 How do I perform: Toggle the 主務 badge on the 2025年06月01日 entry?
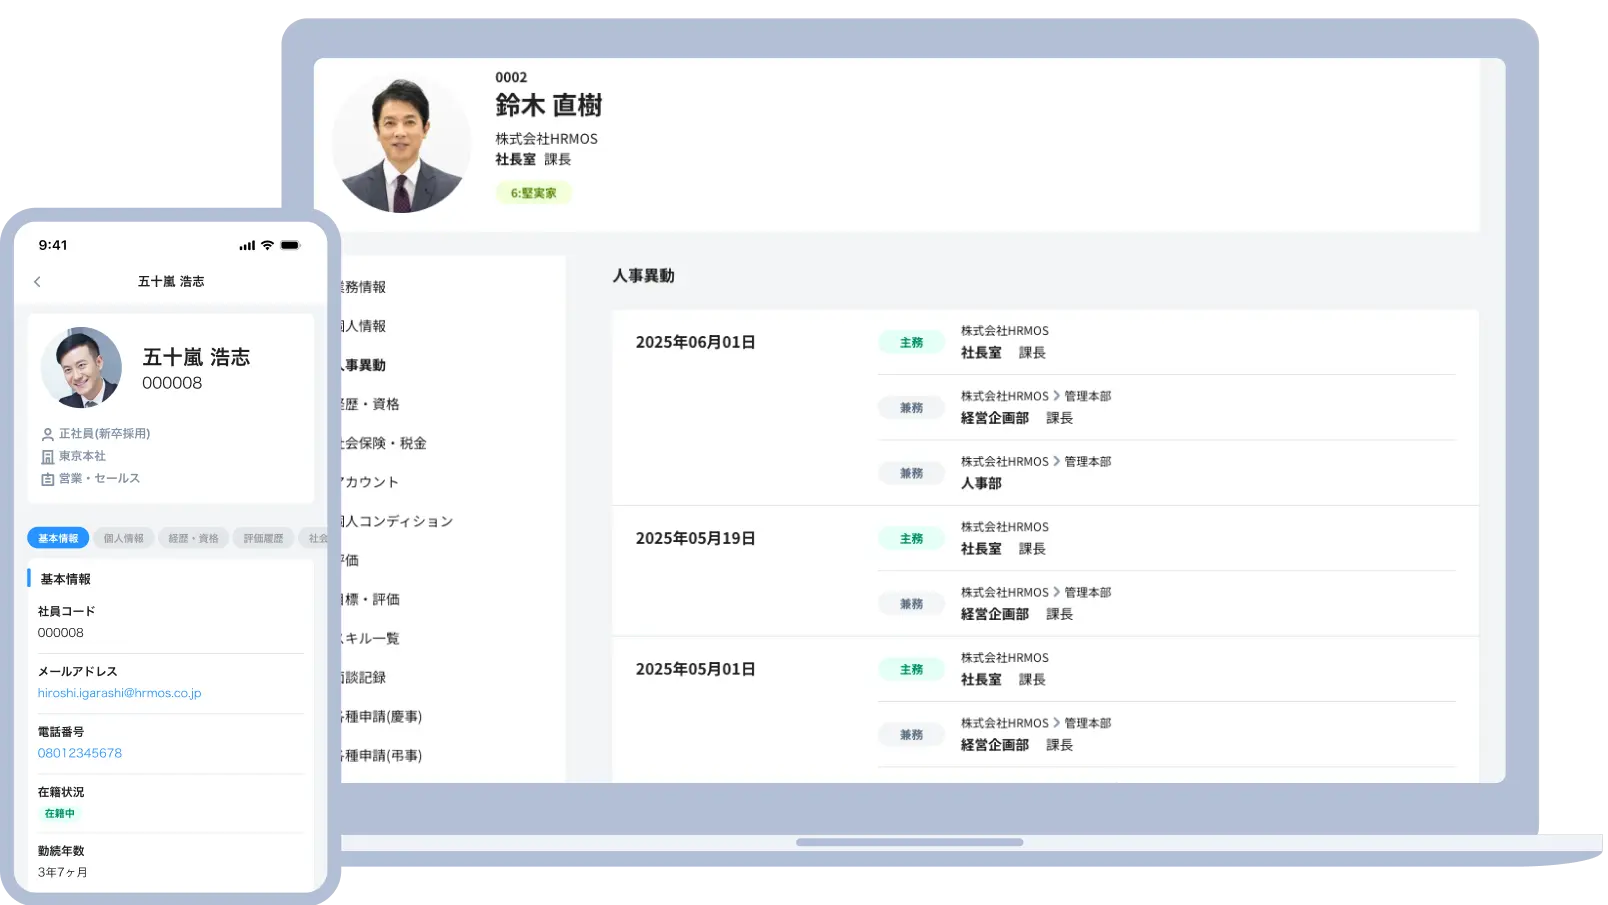tap(911, 341)
